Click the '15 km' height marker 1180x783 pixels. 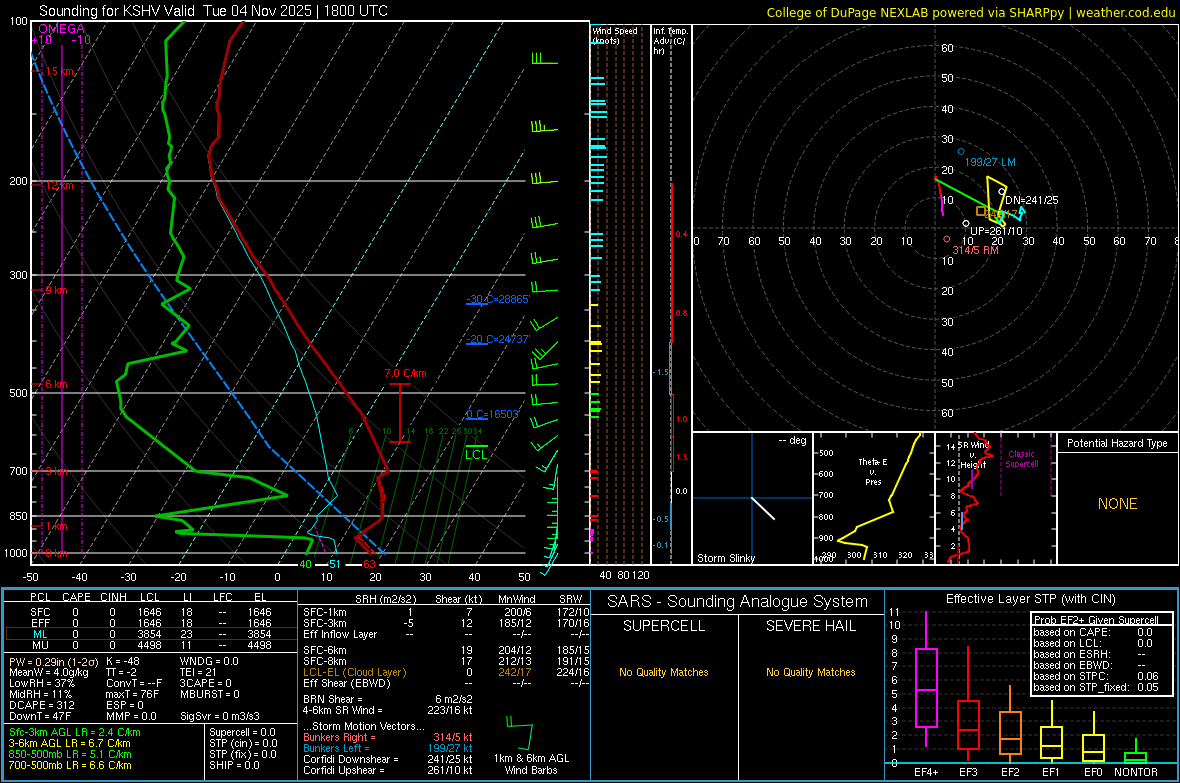click(x=59, y=72)
